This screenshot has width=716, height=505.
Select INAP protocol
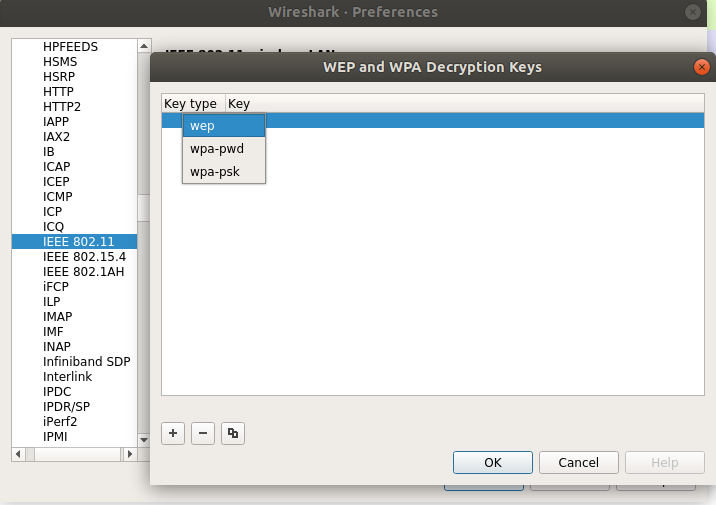point(57,347)
